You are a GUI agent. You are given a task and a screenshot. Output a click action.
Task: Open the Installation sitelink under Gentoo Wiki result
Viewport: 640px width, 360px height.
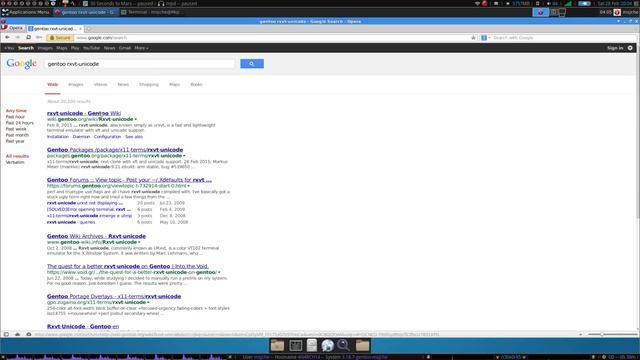tap(58, 137)
